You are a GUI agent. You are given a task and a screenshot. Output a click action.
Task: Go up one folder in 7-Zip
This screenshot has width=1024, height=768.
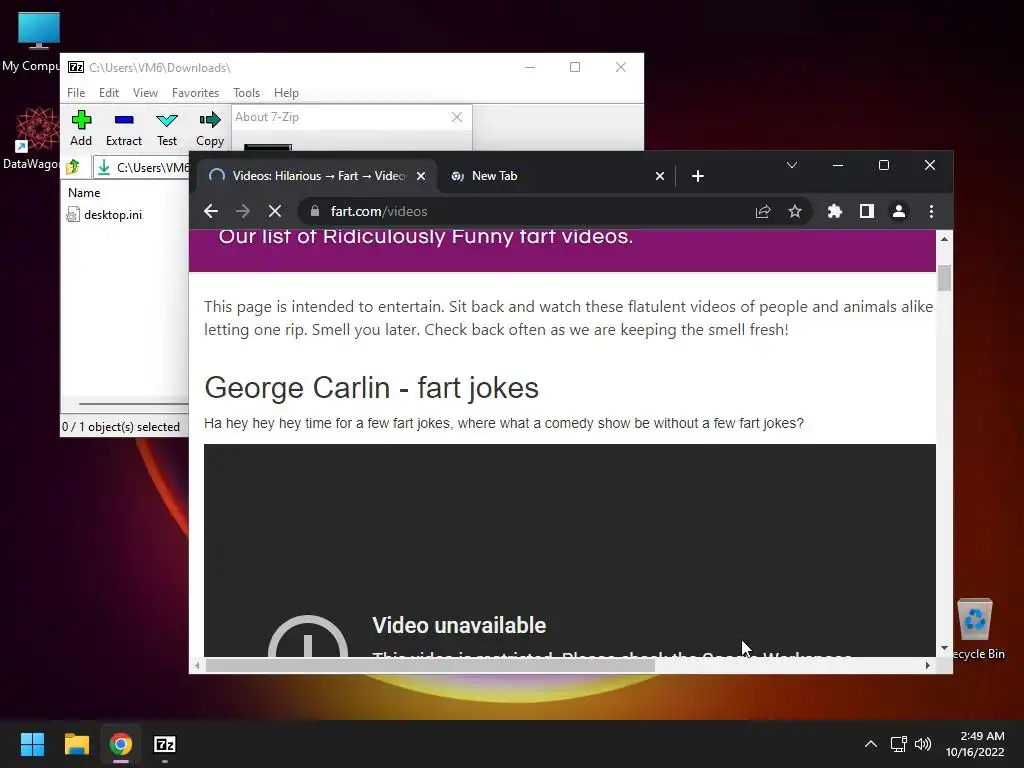[x=73, y=167]
